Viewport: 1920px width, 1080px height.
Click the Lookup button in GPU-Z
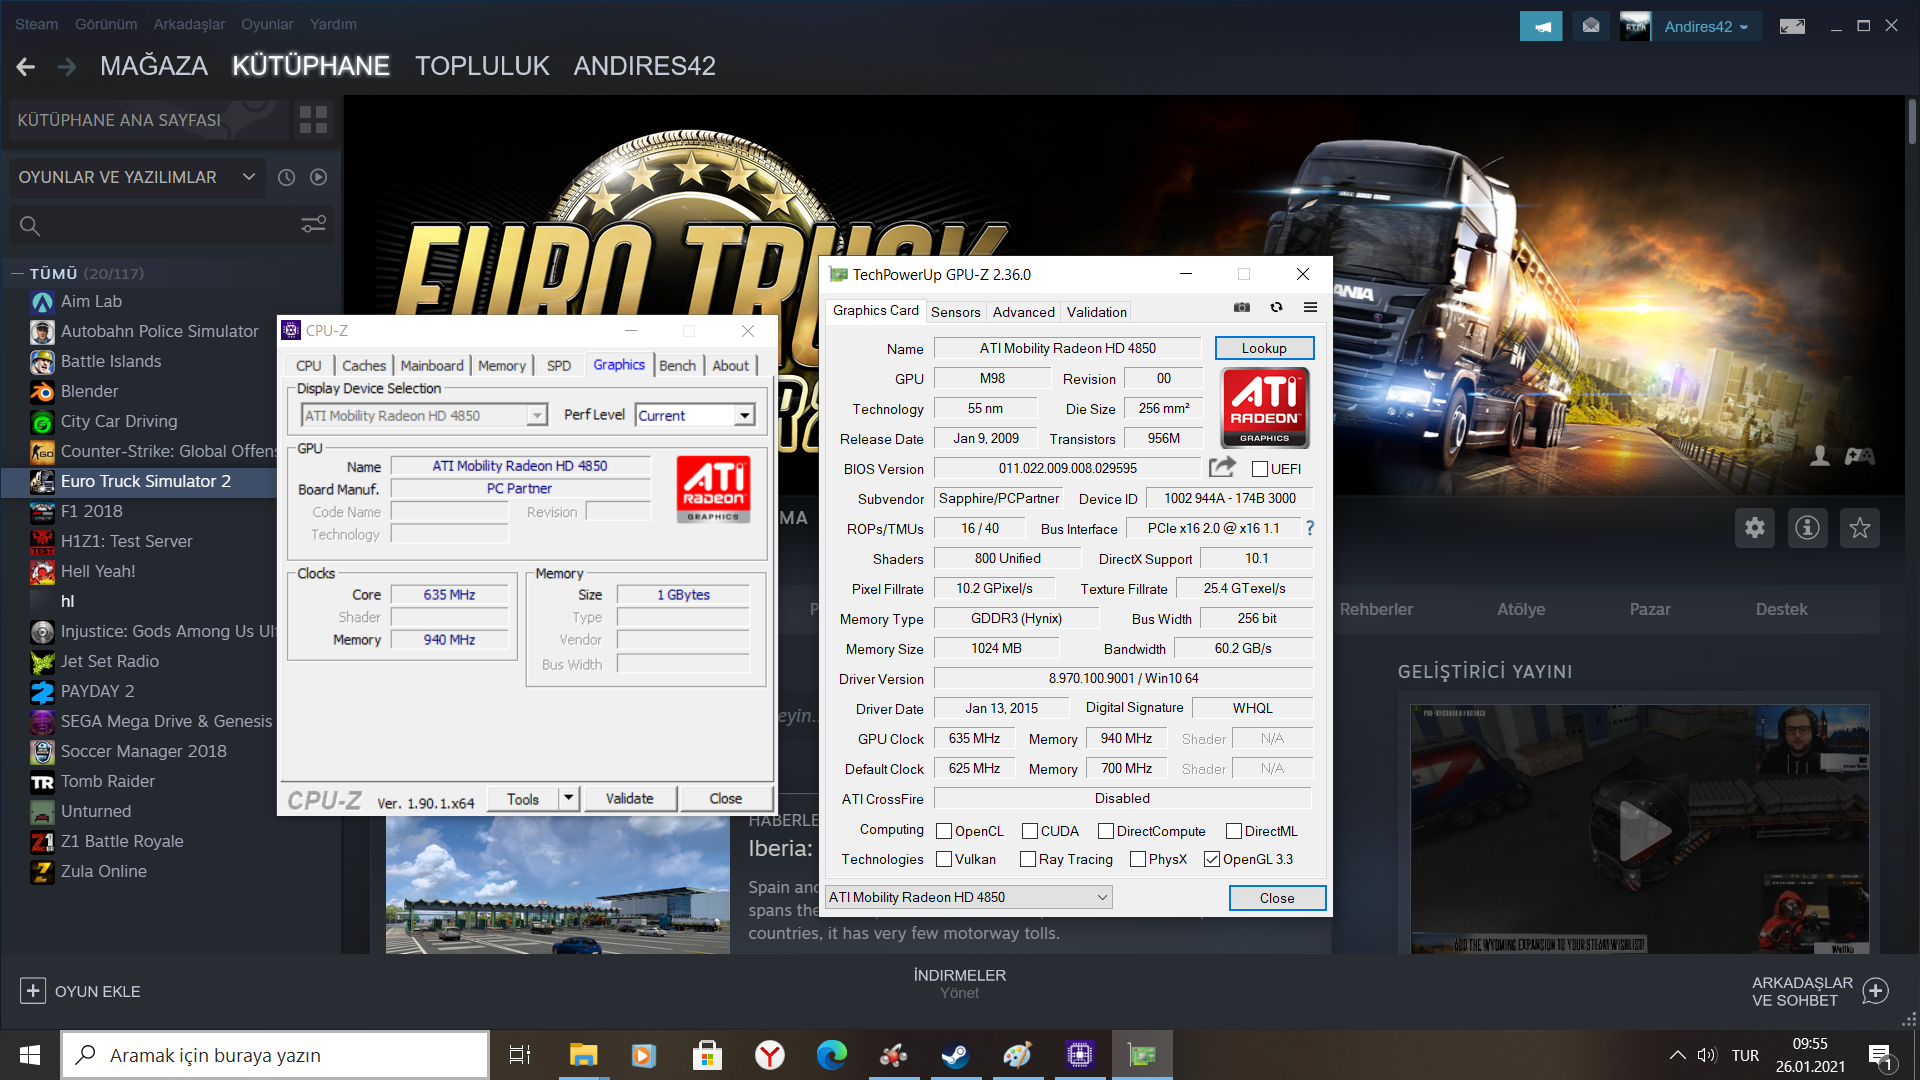click(x=1264, y=348)
